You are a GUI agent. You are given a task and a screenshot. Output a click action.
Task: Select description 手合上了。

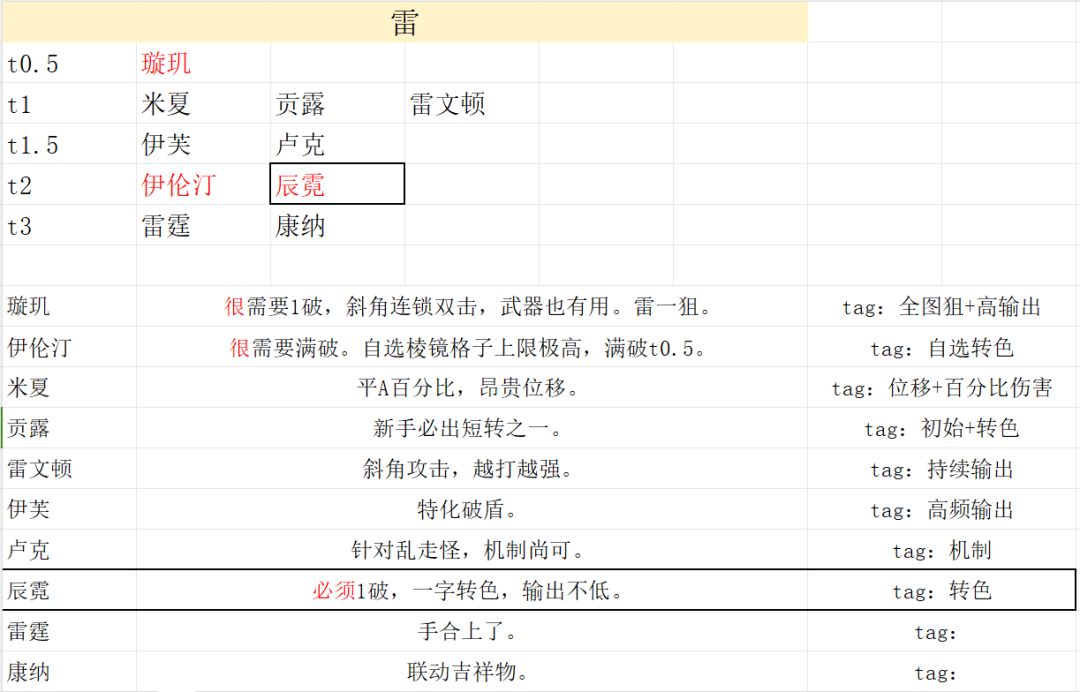472,631
